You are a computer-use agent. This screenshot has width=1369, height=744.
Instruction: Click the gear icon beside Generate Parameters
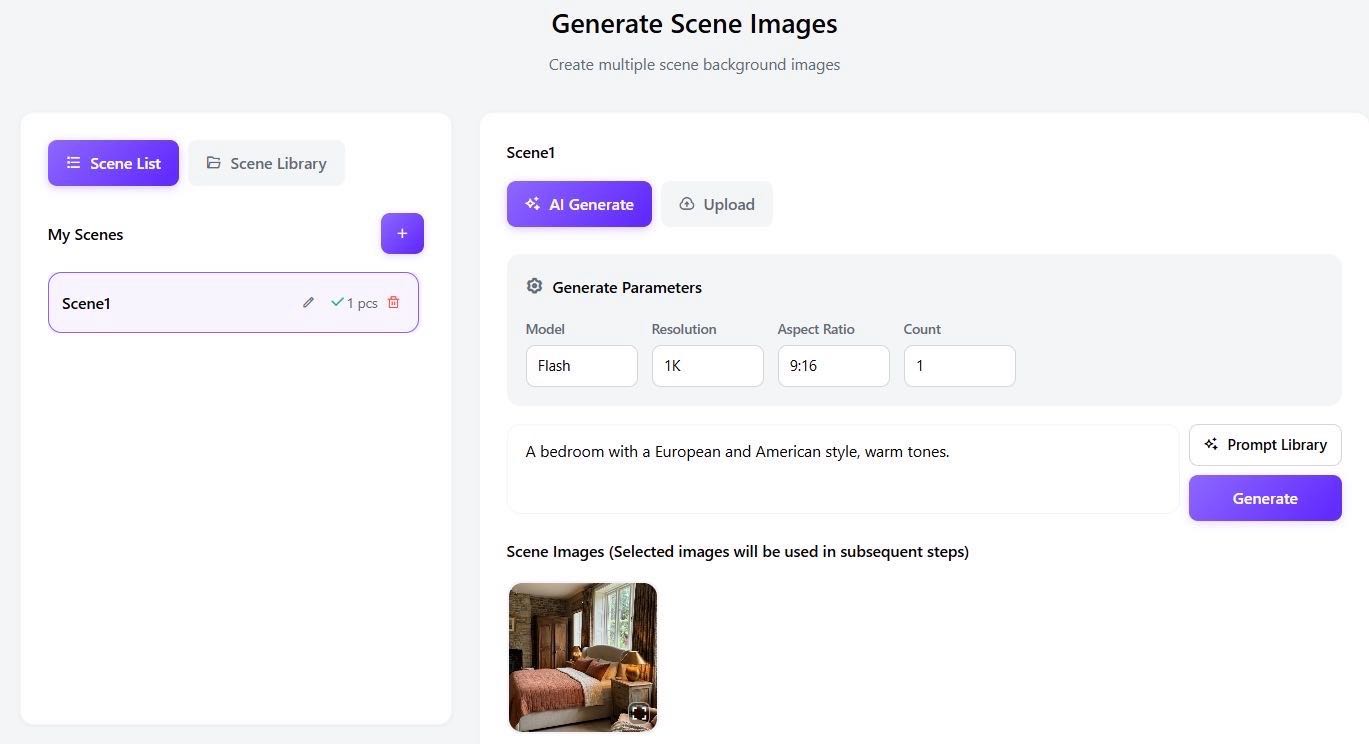tap(534, 287)
